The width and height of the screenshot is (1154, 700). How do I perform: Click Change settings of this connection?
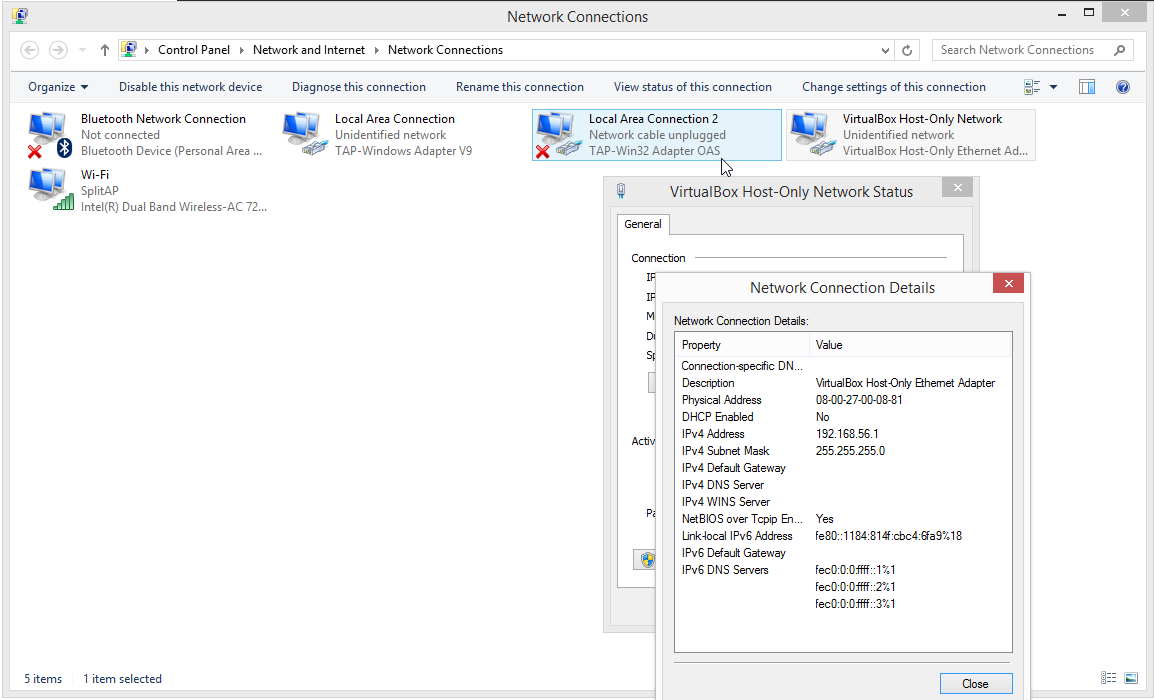pos(893,87)
